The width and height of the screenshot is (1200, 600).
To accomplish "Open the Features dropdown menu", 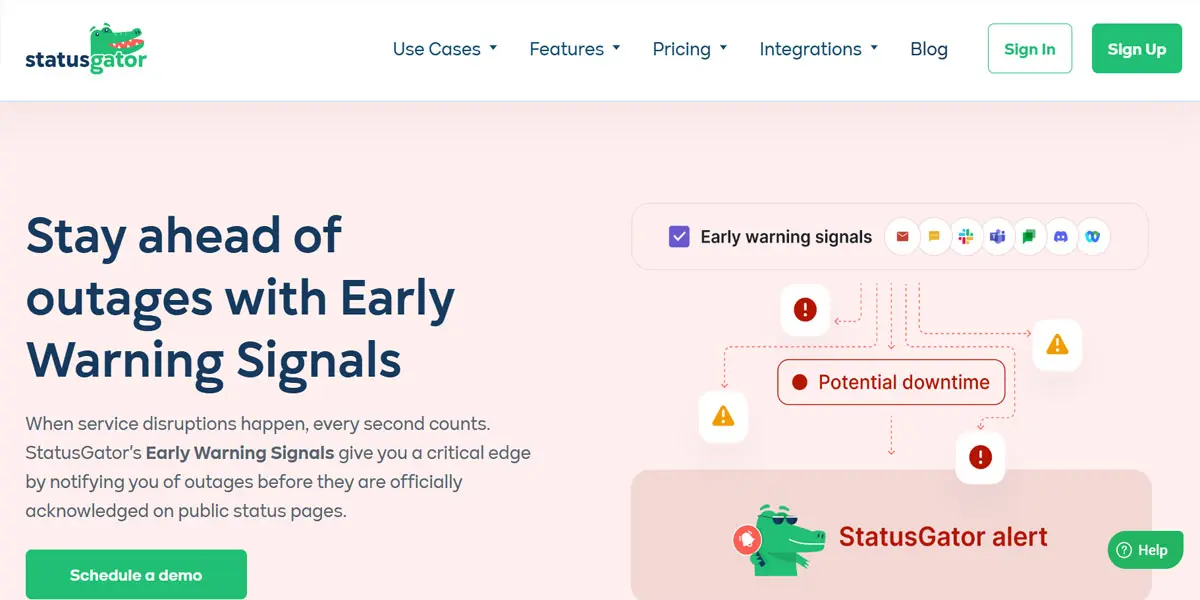I will [x=575, y=49].
